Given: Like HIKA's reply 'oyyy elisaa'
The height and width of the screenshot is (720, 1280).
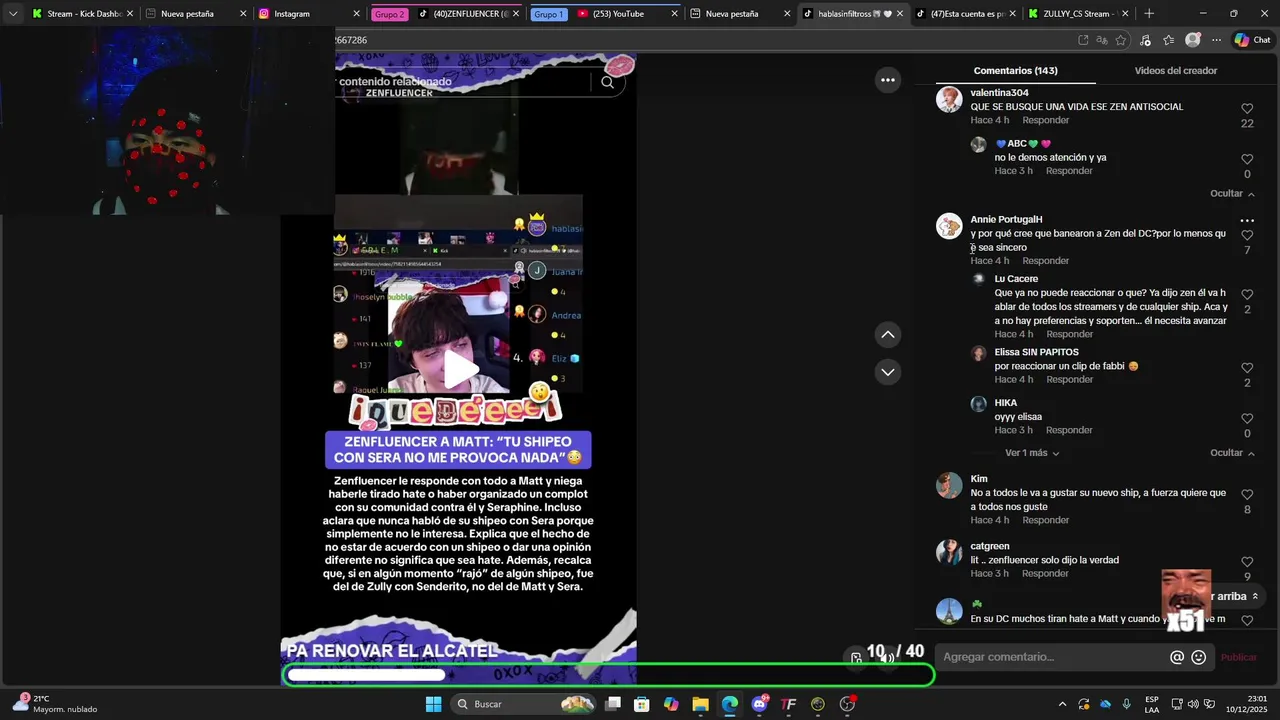Looking at the screenshot, I should 1247,419.
